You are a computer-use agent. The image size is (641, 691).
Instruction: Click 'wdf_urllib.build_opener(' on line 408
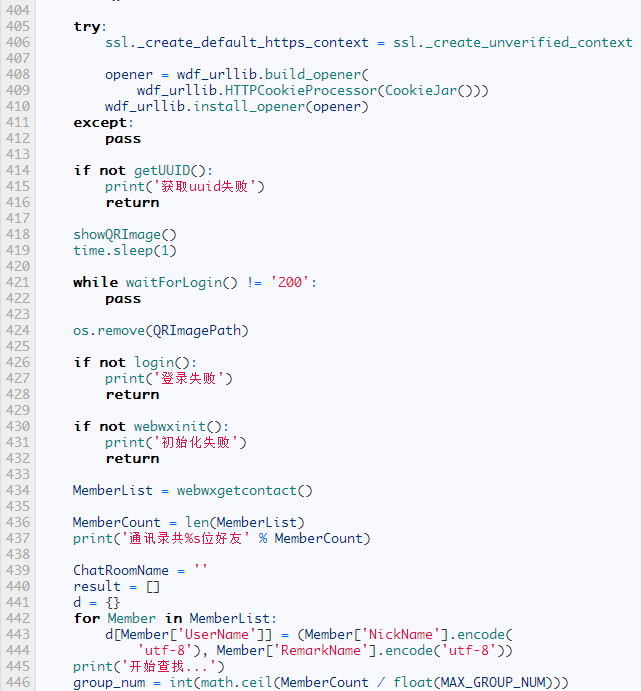(273, 74)
